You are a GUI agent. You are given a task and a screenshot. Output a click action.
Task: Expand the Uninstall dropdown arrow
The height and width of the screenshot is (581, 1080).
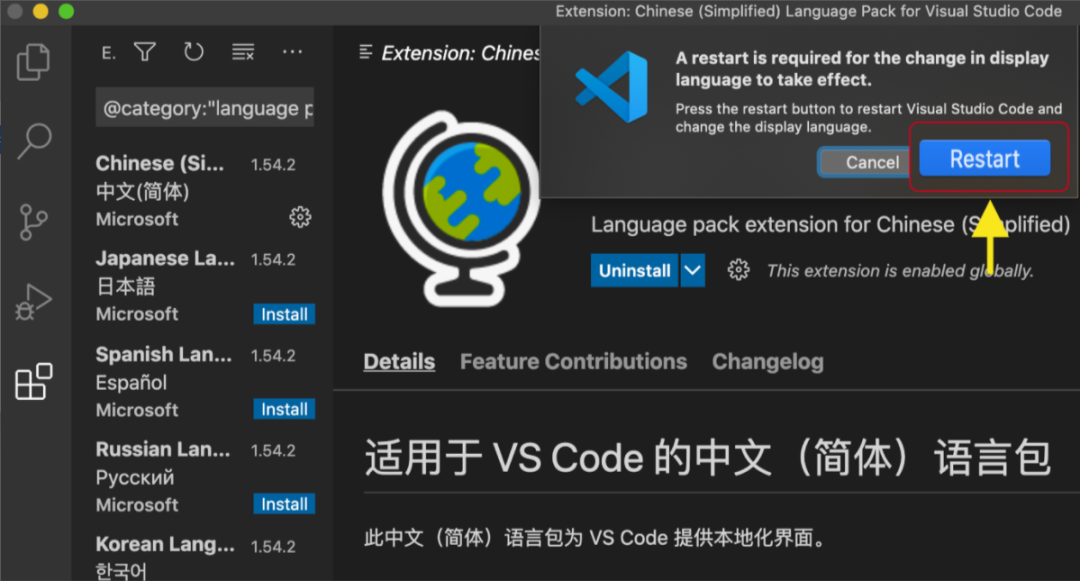pyautogui.click(x=693, y=271)
